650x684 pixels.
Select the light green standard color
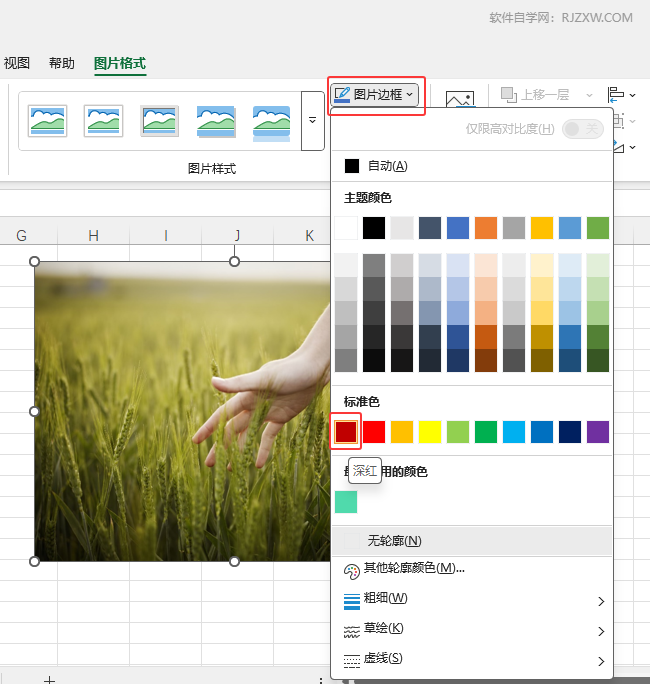(x=458, y=432)
